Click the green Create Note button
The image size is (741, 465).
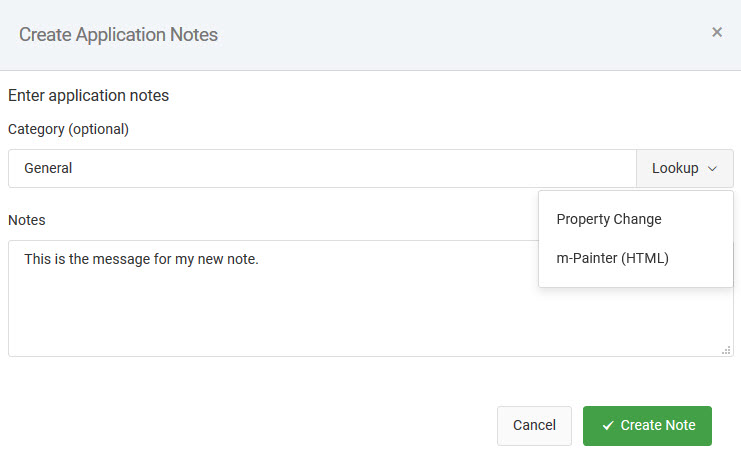(x=647, y=425)
